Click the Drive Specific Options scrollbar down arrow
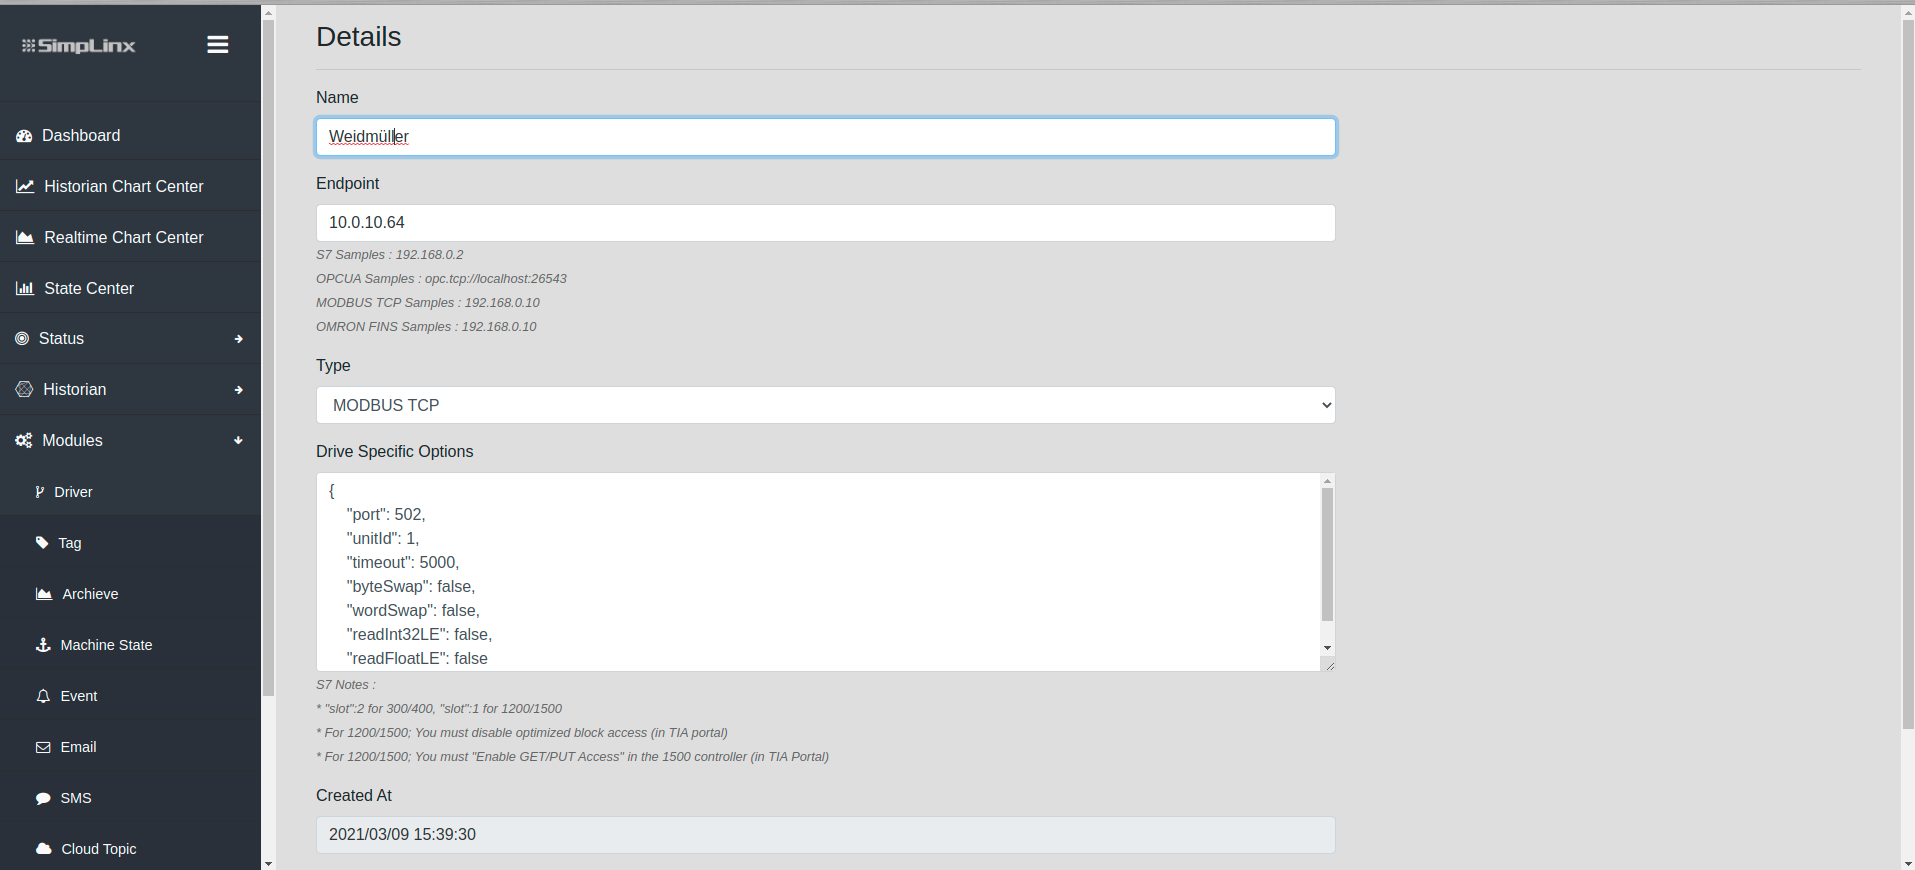The width and height of the screenshot is (1915, 870). [1327, 648]
